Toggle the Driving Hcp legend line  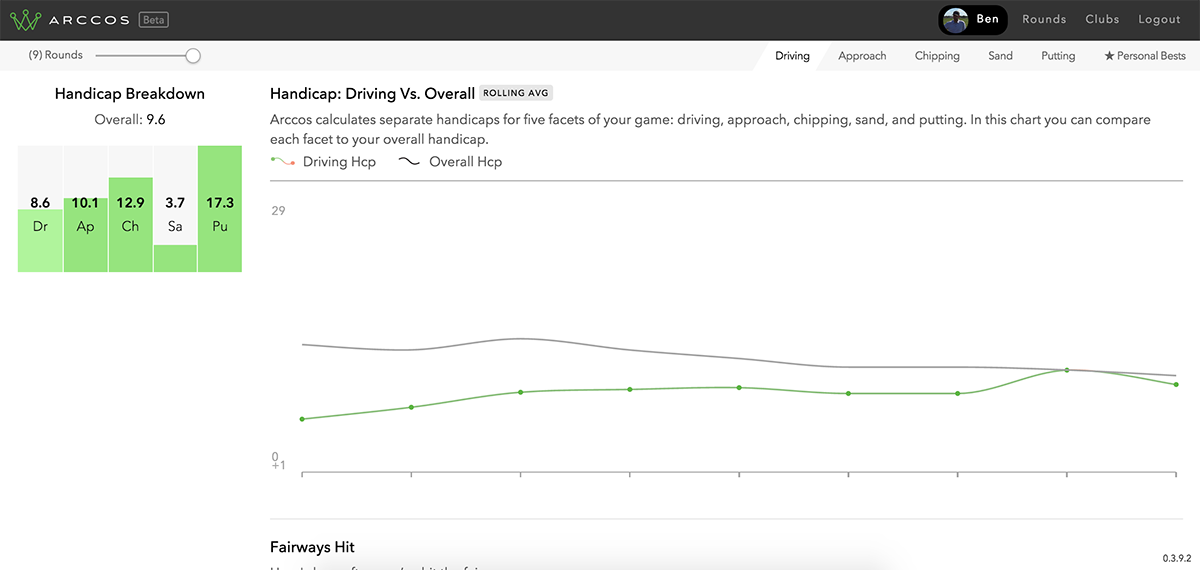tap(324, 162)
